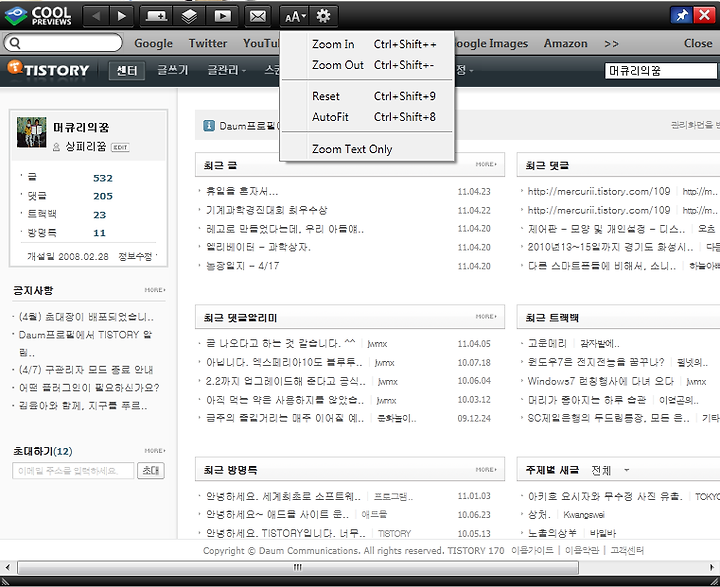Click 고객센터 footer link
720x587 pixels.
627,551
